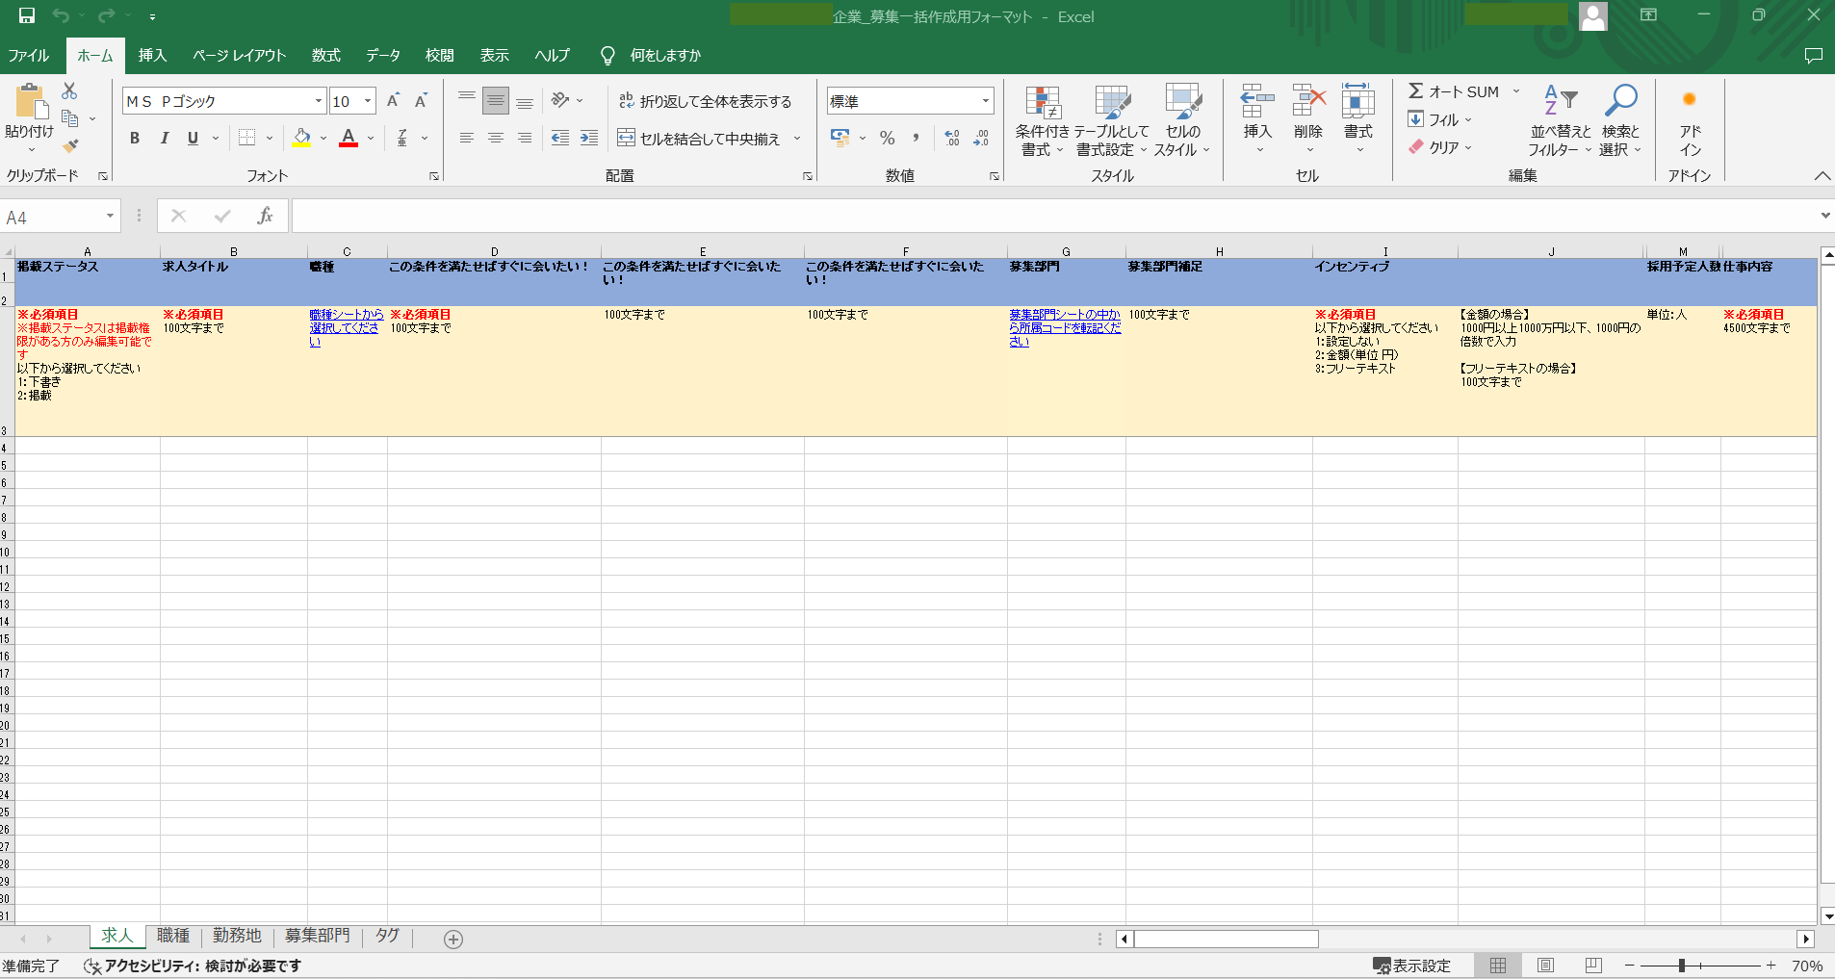1835x979 pixels.
Task: Open Conditional Formatting in ribbon
Action: coord(1042,120)
